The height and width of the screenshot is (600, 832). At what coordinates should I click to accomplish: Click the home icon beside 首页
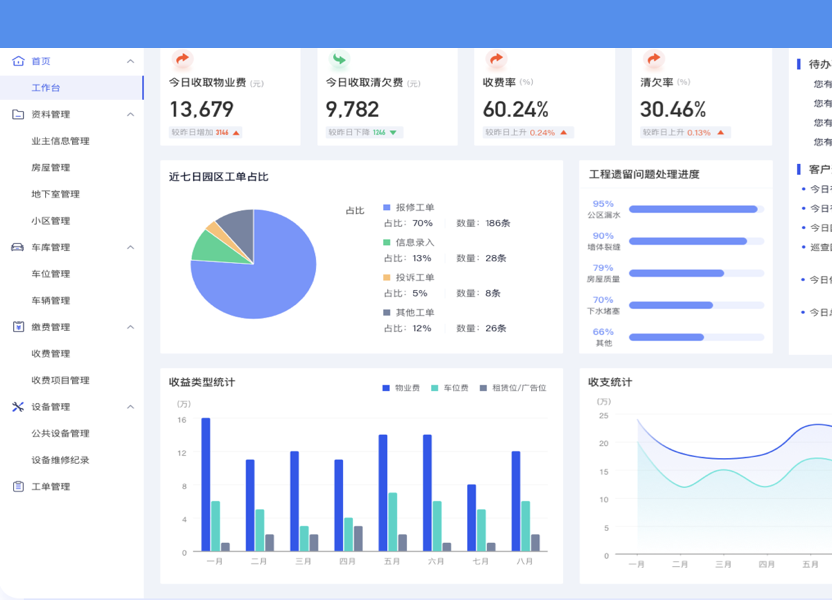coord(18,61)
